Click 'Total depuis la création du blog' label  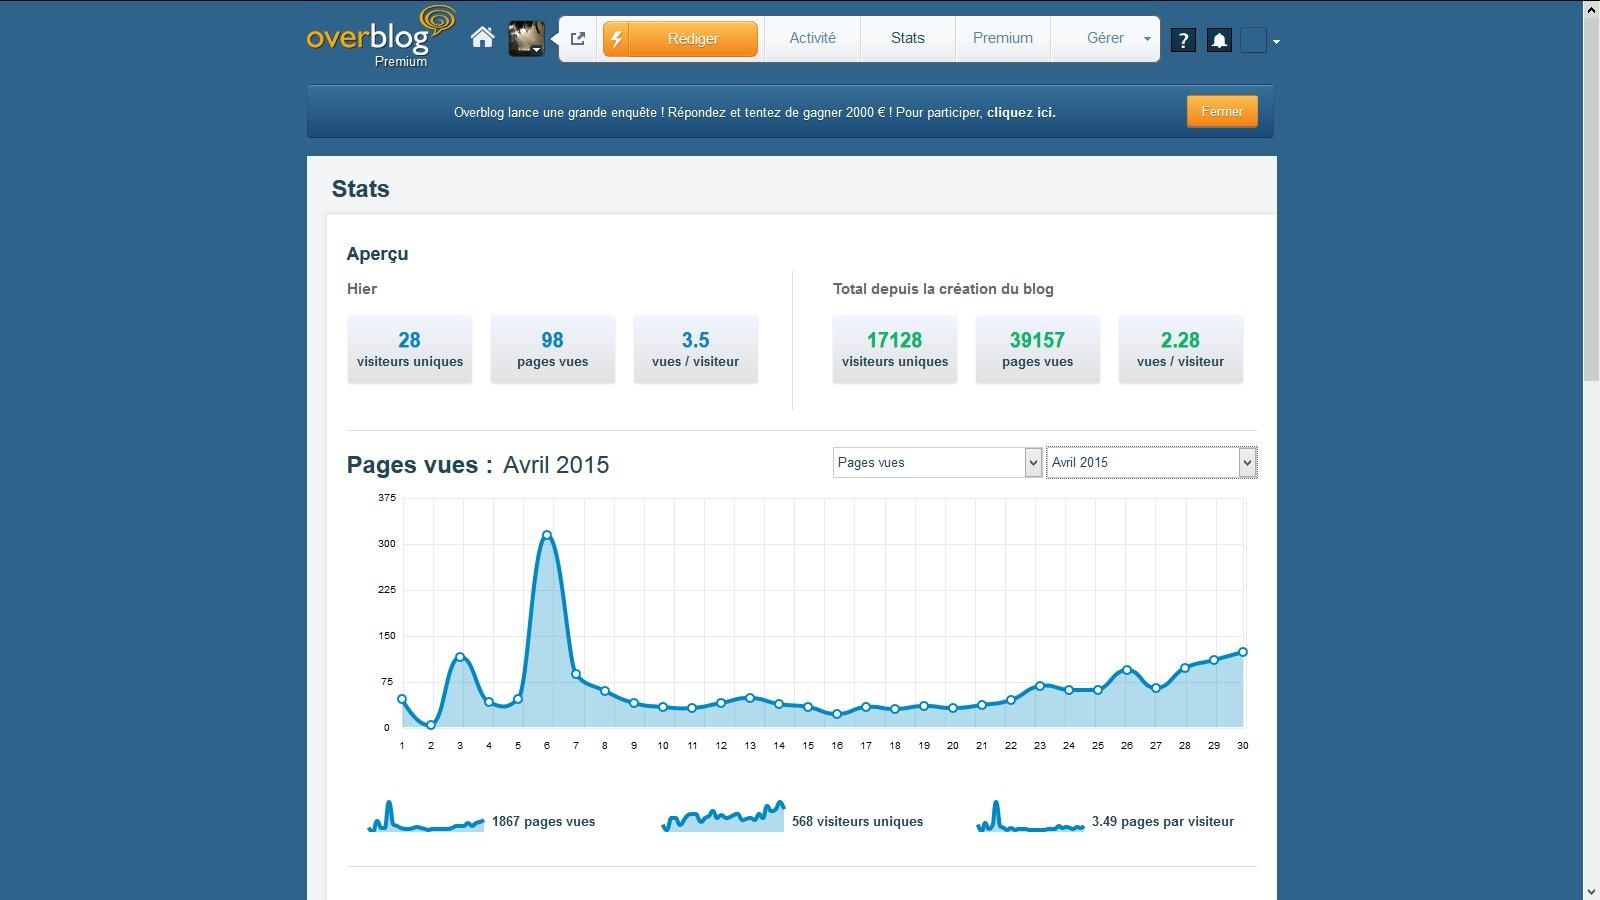[943, 289]
